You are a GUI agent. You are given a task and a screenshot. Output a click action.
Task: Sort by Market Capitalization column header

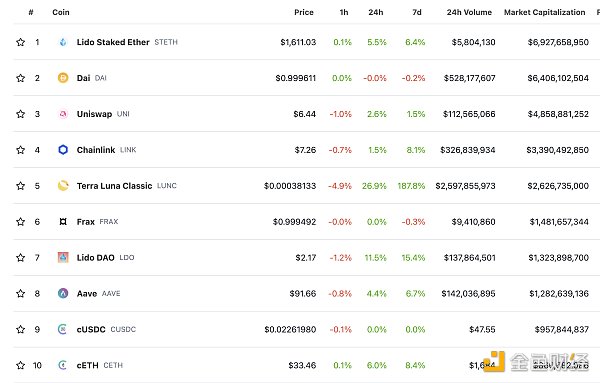point(545,12)
